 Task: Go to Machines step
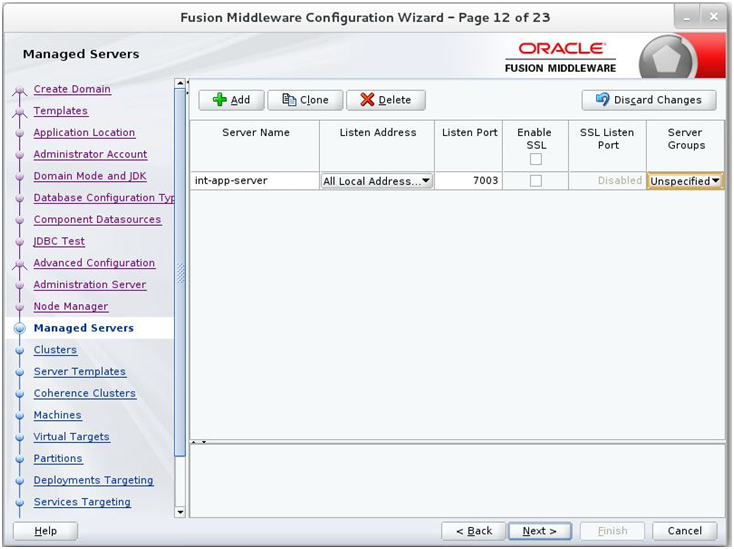coord(58,415)
